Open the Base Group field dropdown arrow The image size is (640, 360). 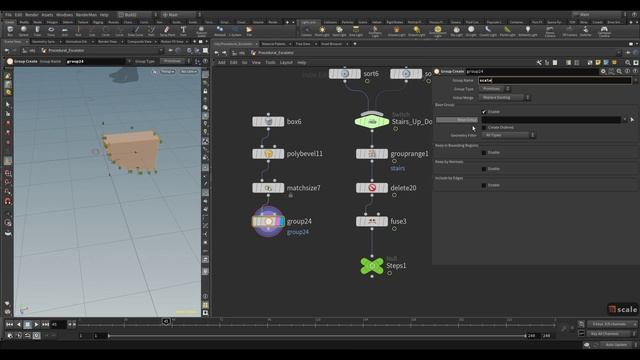[624, 120]
